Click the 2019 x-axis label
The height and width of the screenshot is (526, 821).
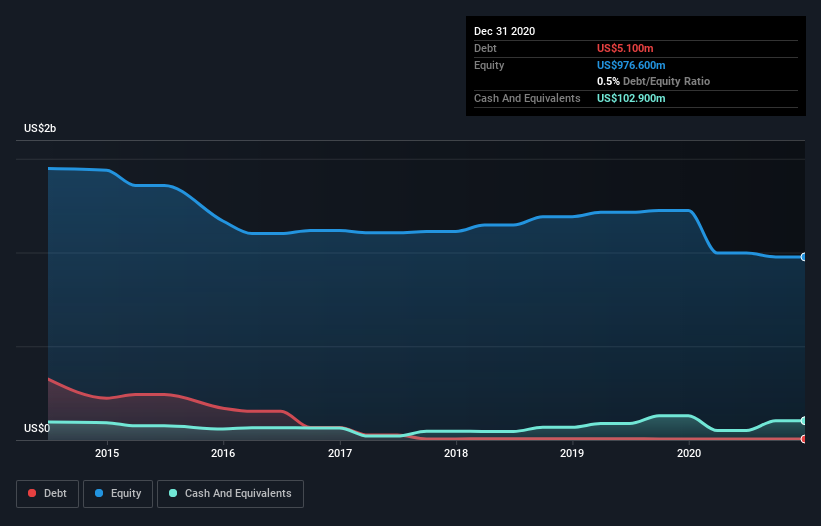[572, 453]
